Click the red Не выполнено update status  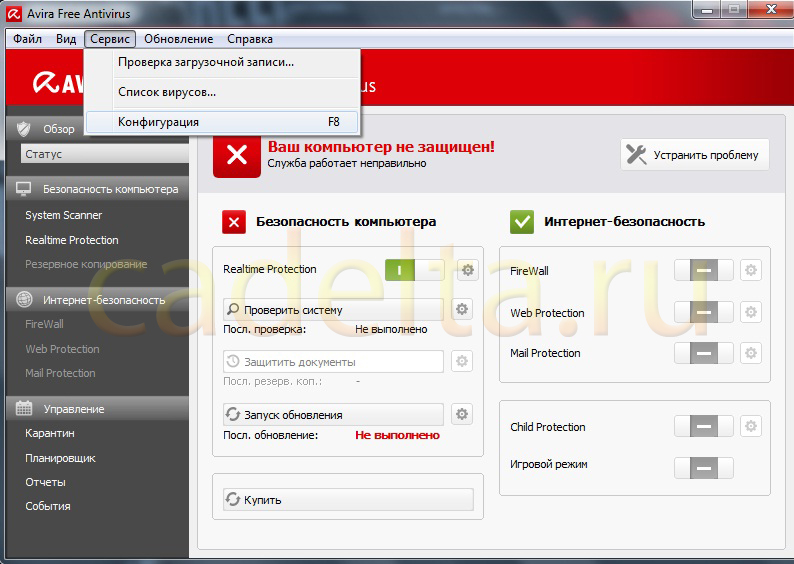[x=398, y=435]
